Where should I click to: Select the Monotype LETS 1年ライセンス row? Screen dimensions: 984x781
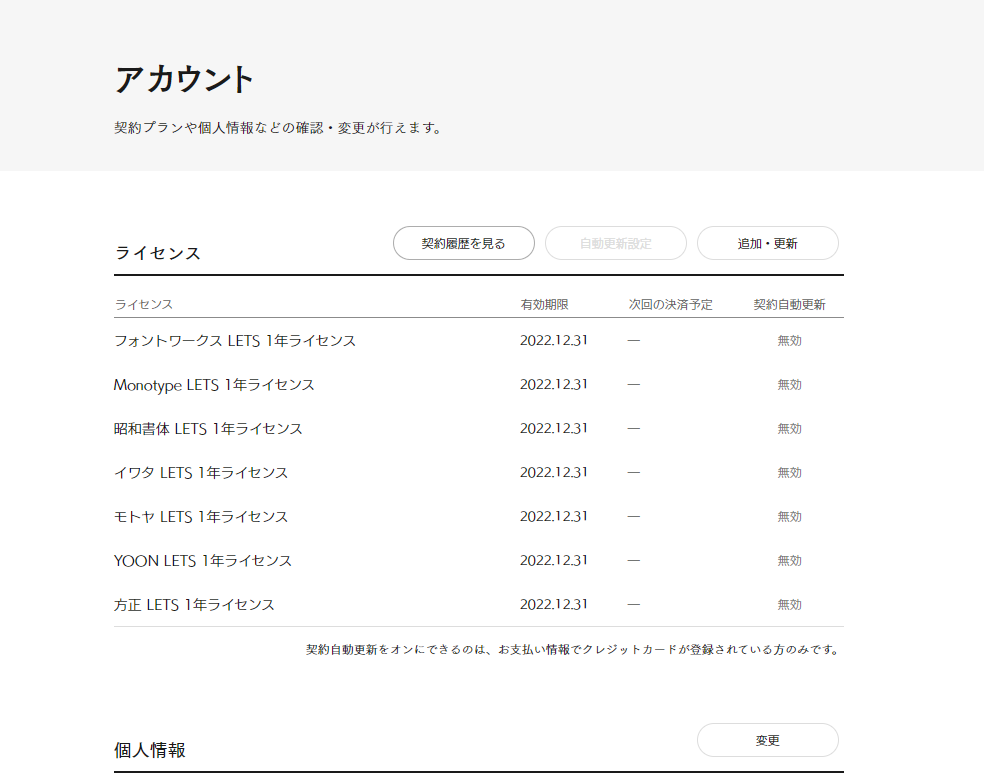479,385
